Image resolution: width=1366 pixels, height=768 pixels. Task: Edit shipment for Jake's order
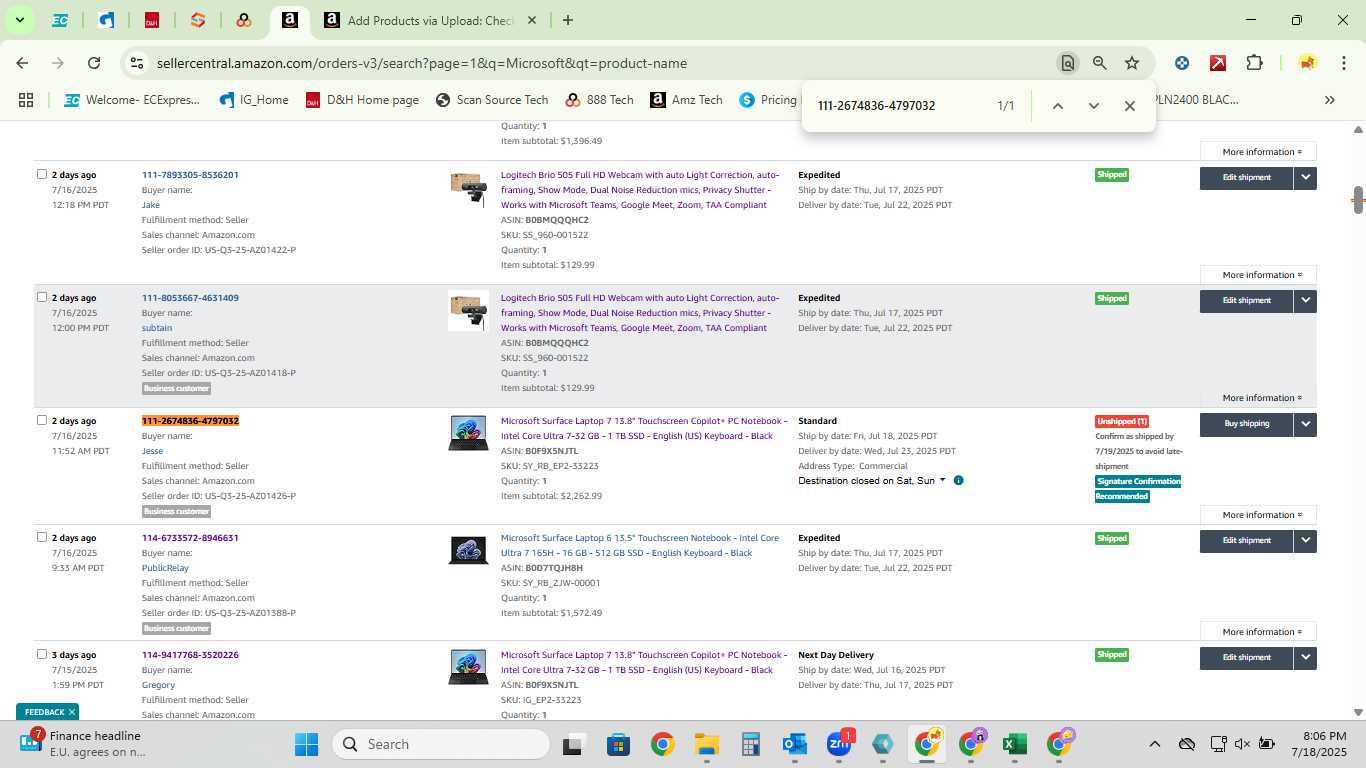[1246, 178]
